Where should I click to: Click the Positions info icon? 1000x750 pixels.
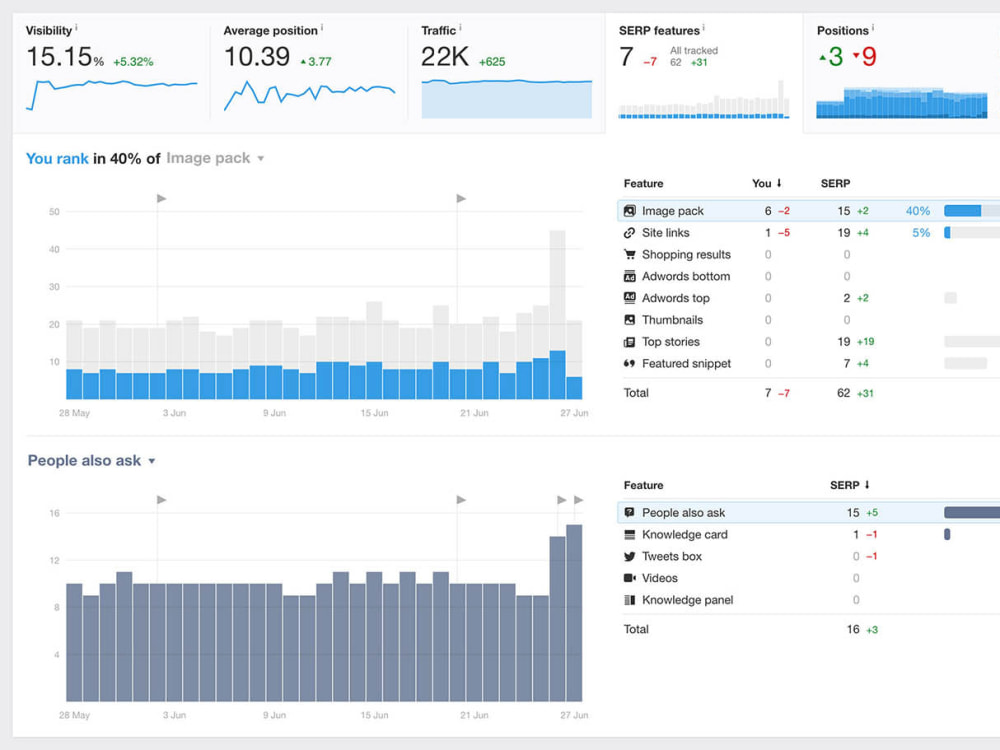(873, 27)
